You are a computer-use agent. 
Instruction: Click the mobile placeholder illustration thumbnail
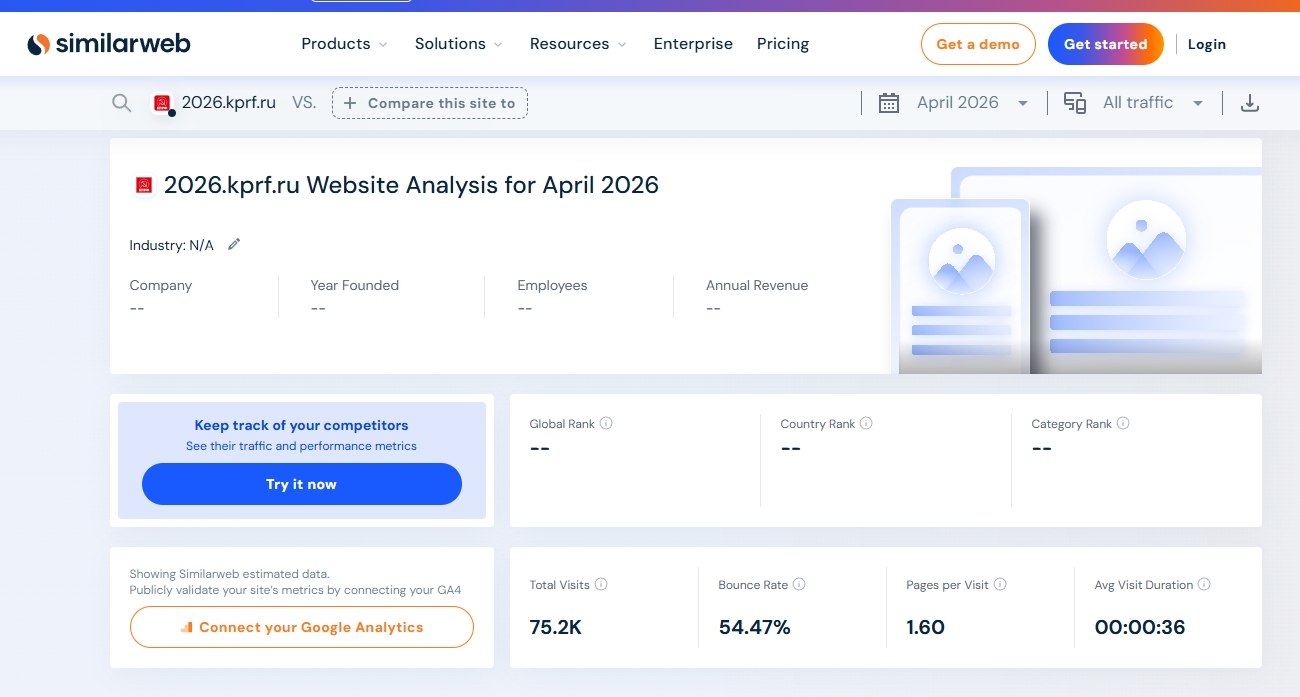tap(960, 286)
